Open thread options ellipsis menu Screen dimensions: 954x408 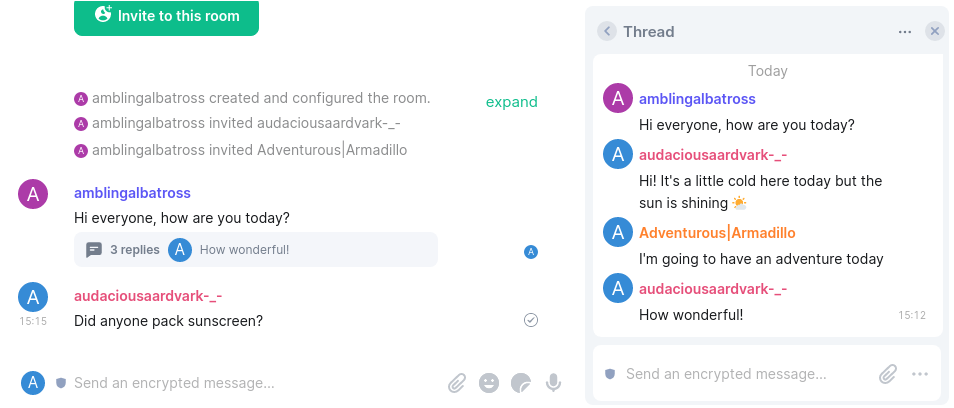point(905,32)
